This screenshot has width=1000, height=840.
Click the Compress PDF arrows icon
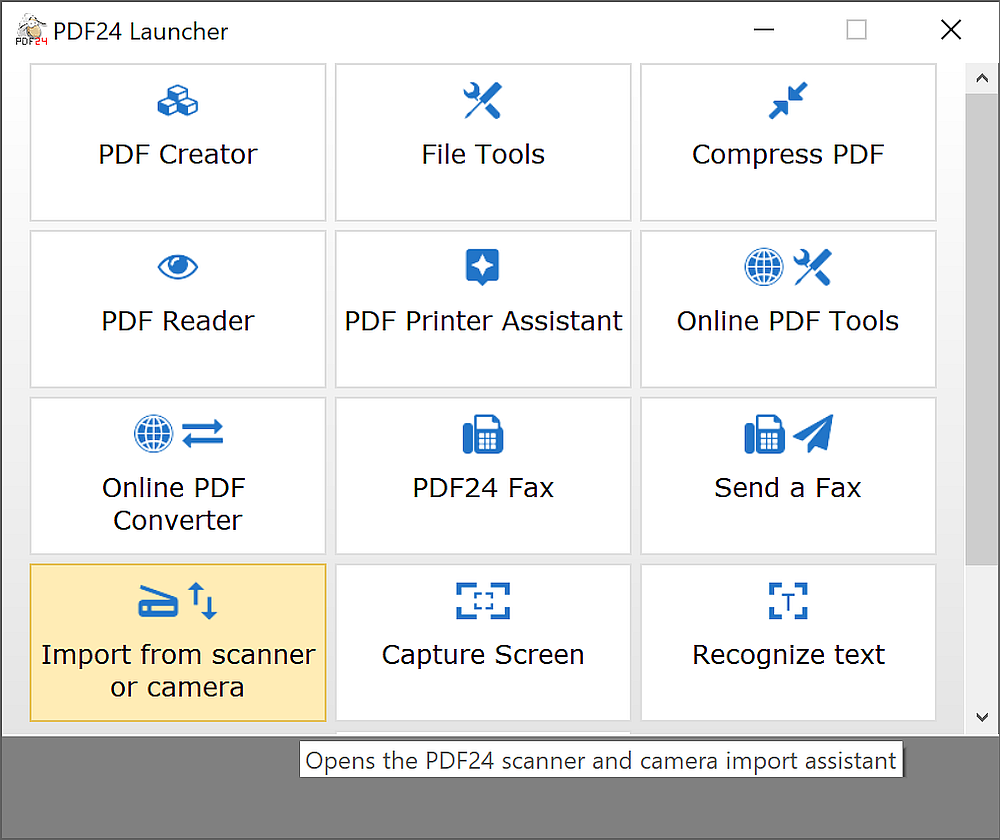coord(788,101)
